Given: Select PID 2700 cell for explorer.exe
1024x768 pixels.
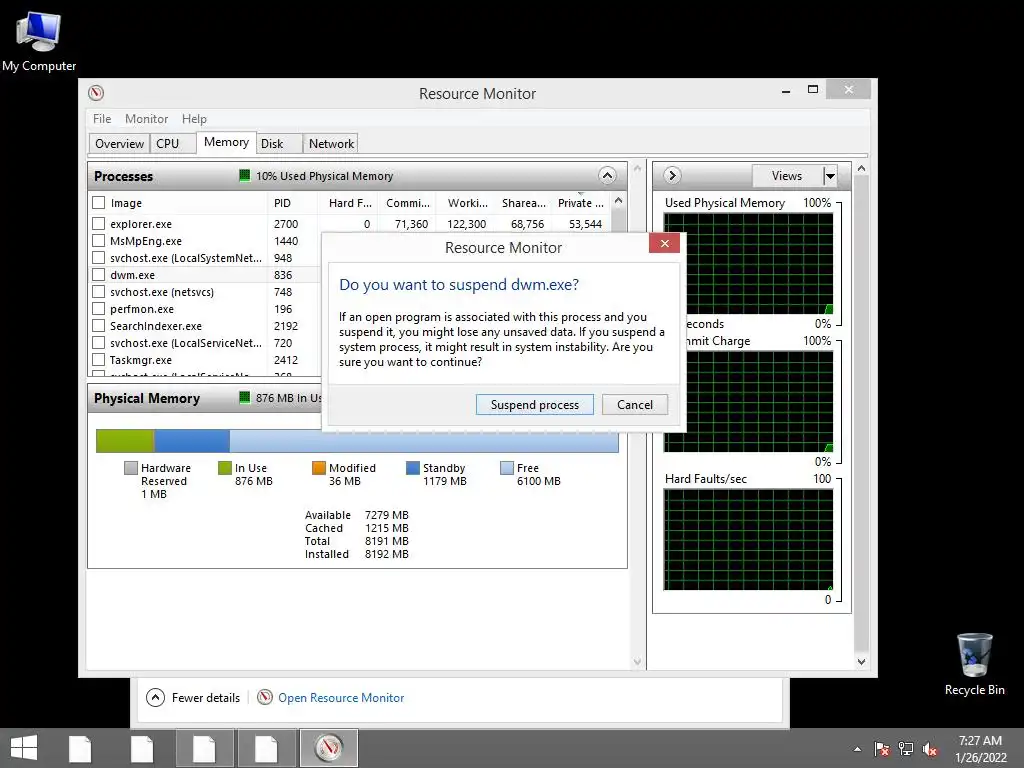Looking at the screenshot, I should (x=286, y=224).
